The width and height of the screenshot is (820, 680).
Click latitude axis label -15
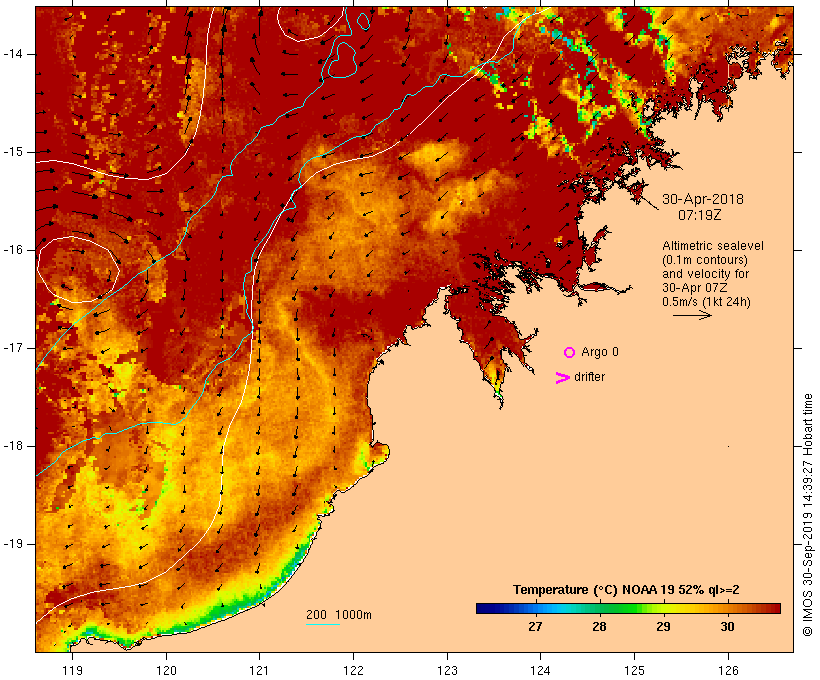coord(13,152)
